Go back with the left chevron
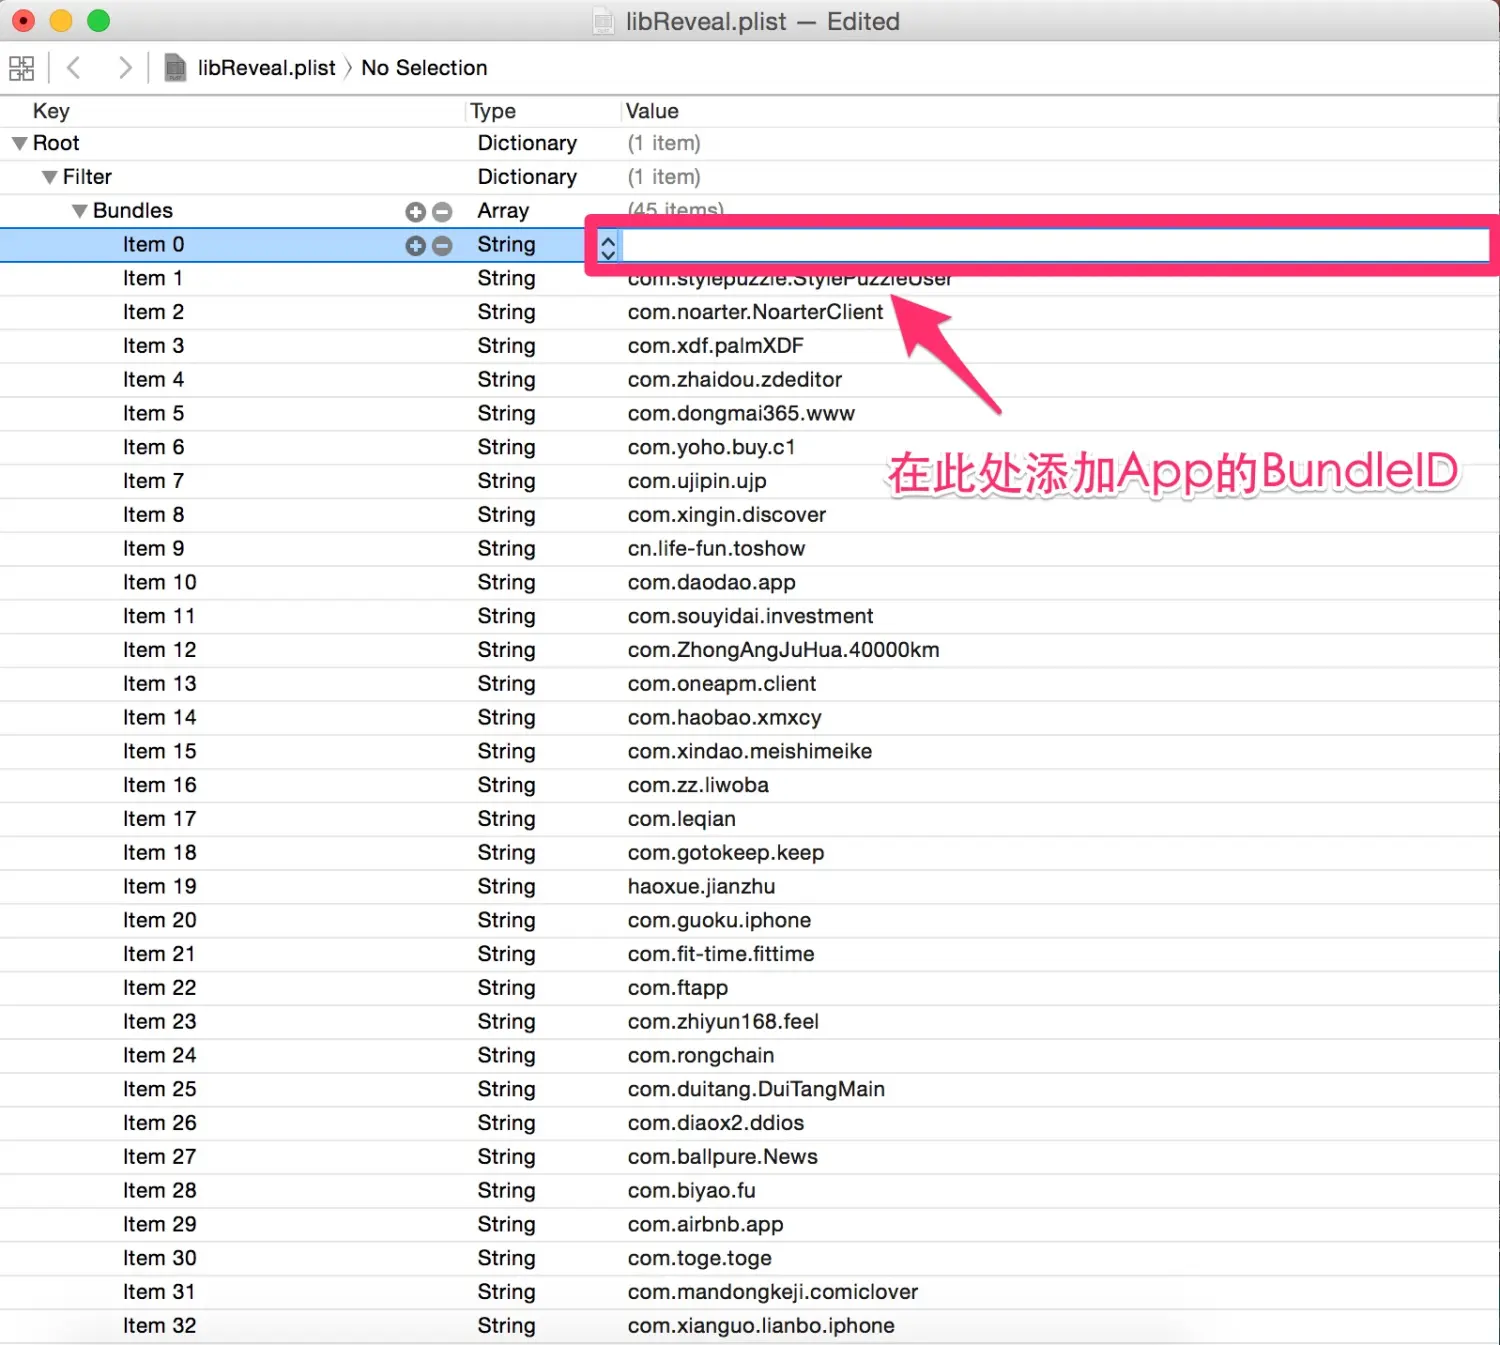The image size is (1500, 1345). coord(73,68)
